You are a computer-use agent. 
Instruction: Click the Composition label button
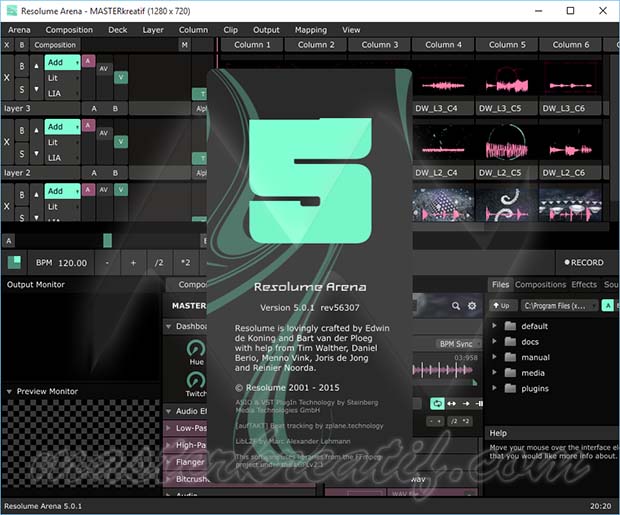(x=55, y=45)
